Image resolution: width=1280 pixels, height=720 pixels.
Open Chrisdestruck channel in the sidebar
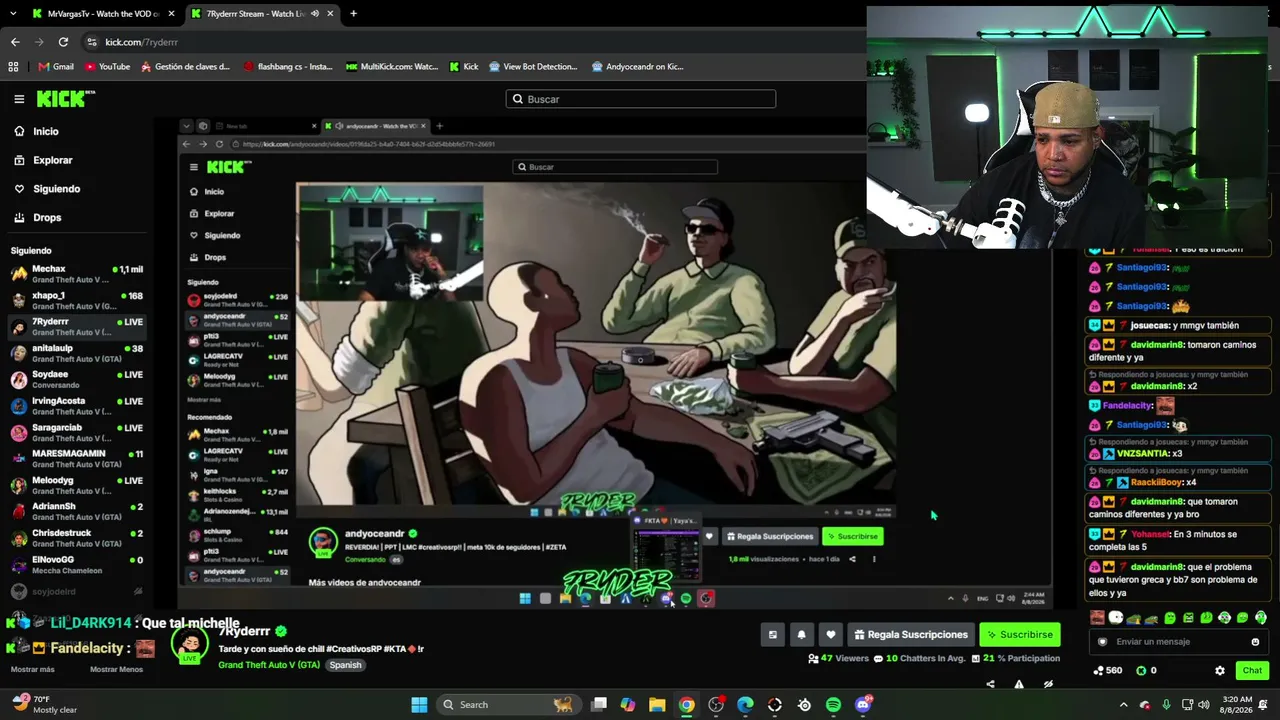pyautogui.click(x=77, y=539)
